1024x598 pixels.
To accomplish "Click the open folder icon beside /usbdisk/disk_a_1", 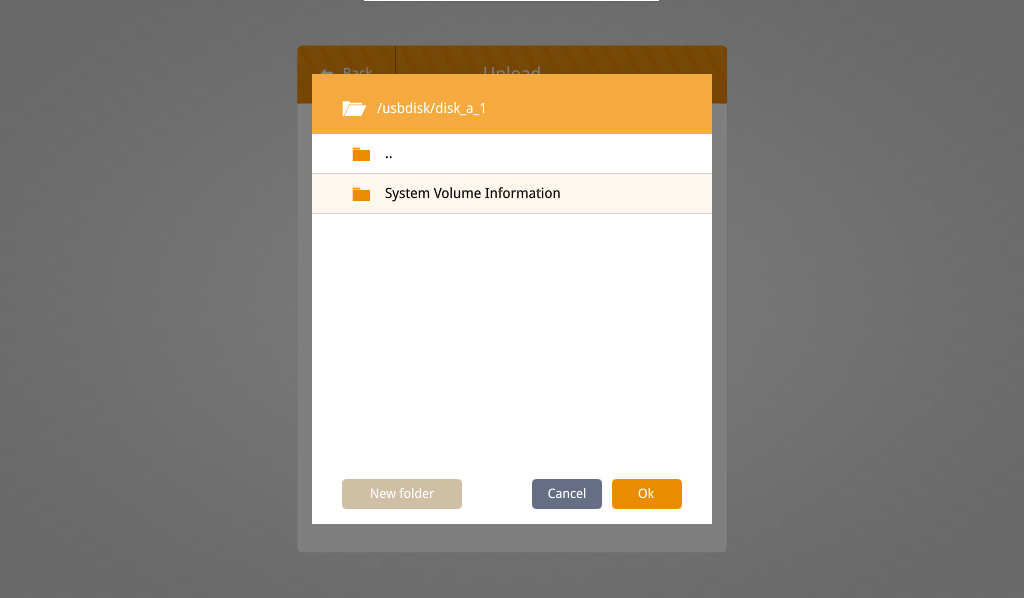I will tap(354, 108).
